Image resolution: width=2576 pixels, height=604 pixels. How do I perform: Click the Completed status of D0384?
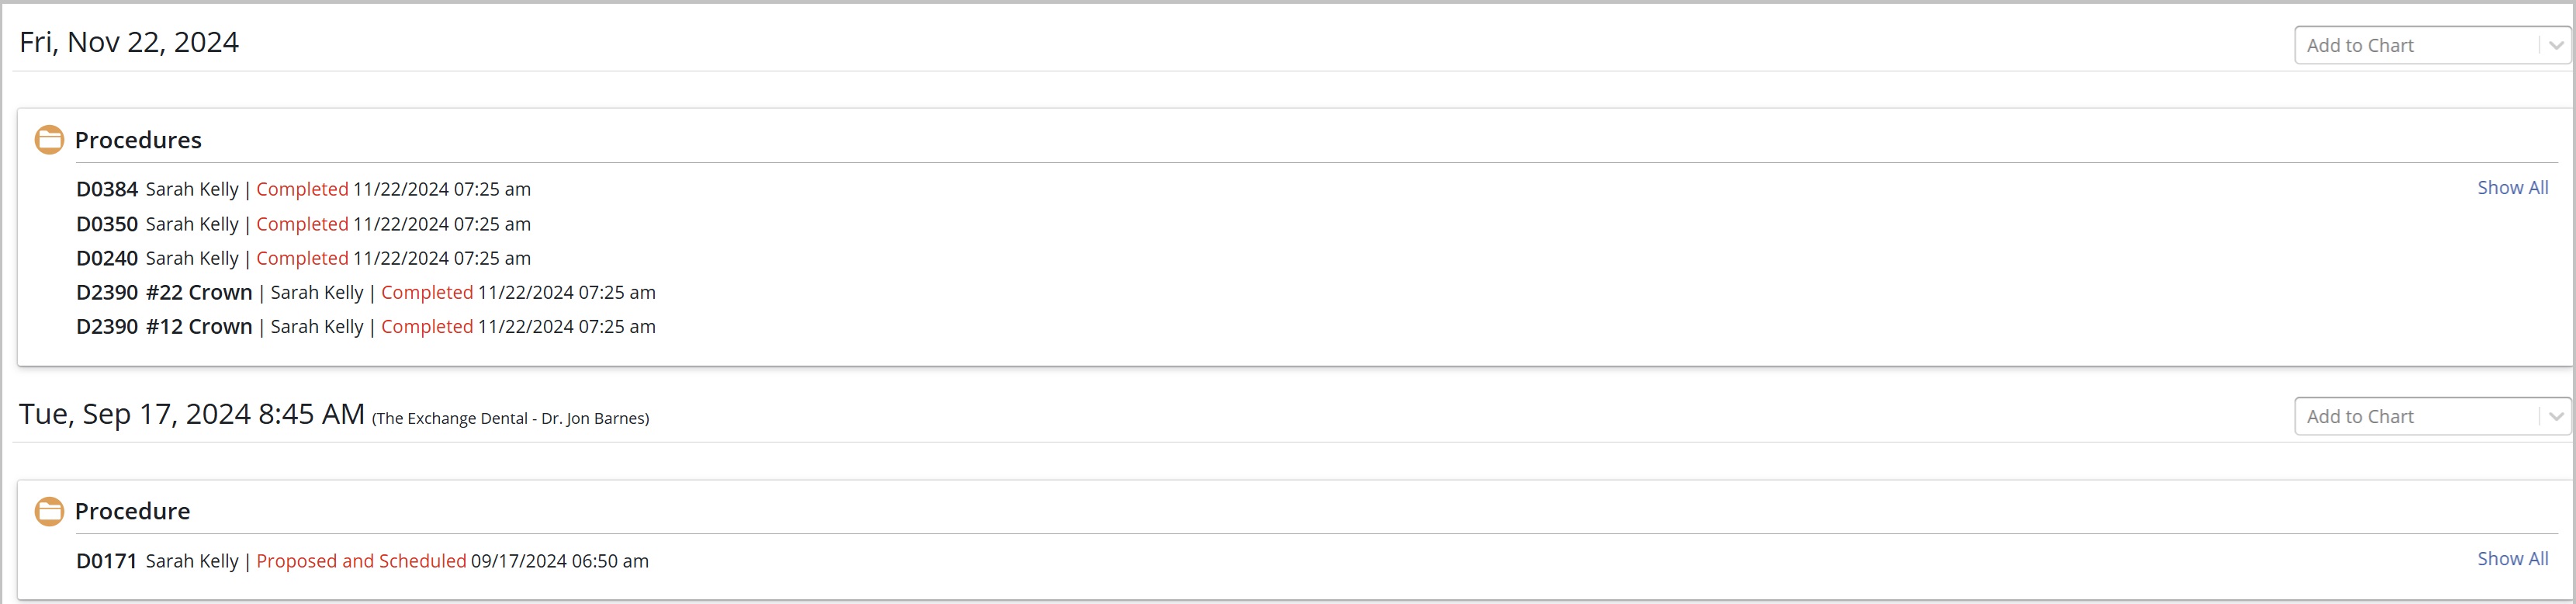(x=302, y=189)
